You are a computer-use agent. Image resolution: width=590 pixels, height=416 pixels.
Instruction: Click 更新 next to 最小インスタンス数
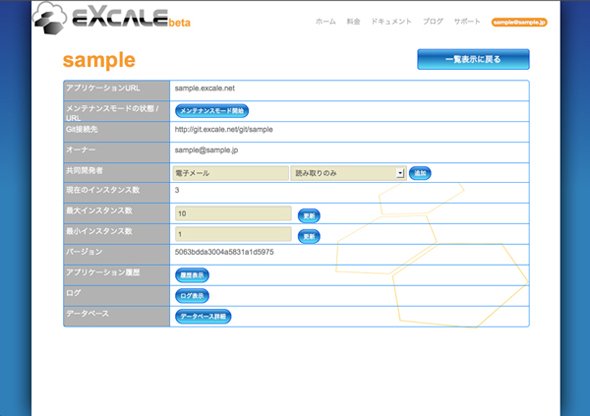(x=309, y=236)
